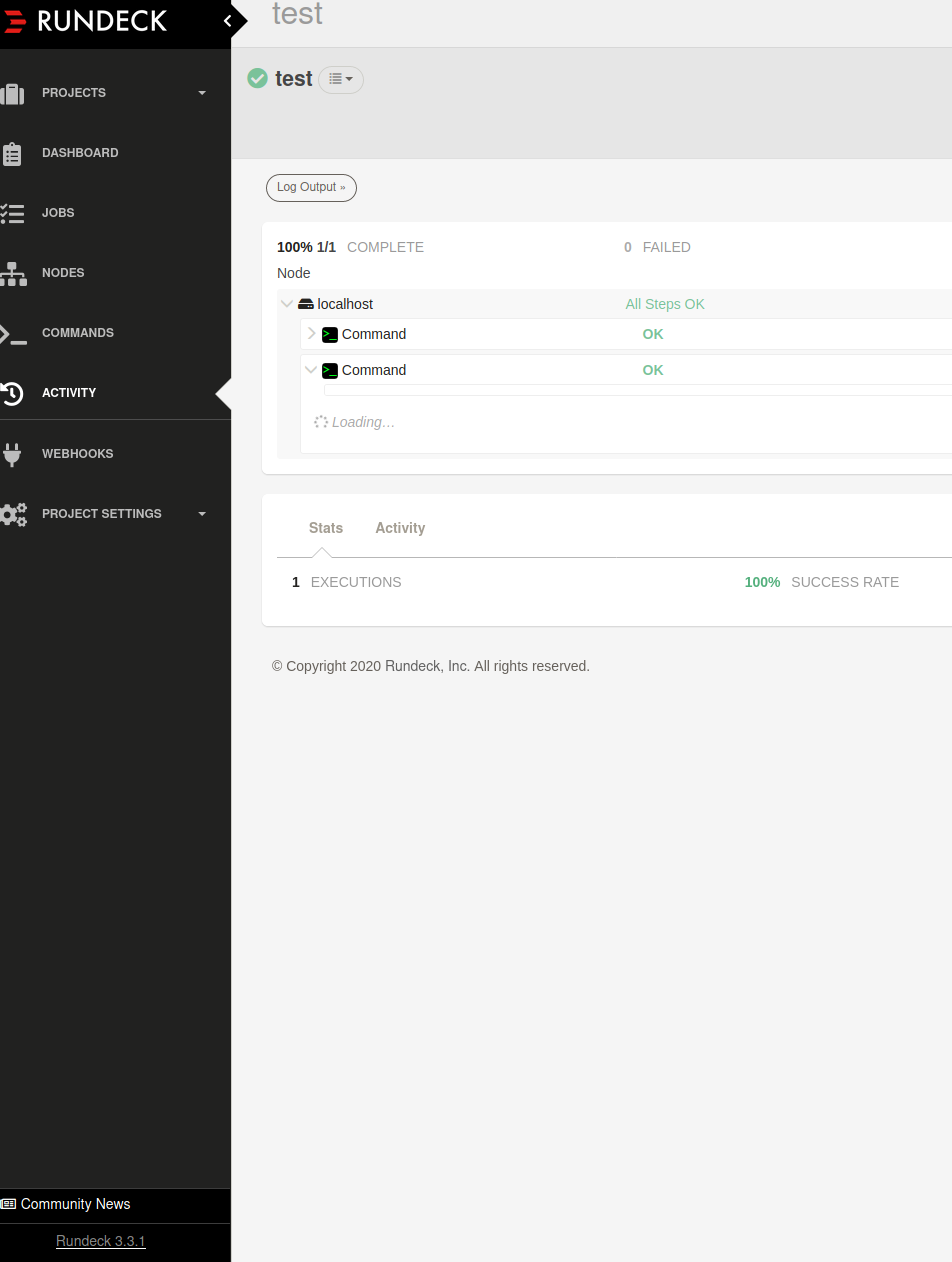Screen dimensions: 952x1262
Task: Open the Webhooks section
Action: click(77, 453)
